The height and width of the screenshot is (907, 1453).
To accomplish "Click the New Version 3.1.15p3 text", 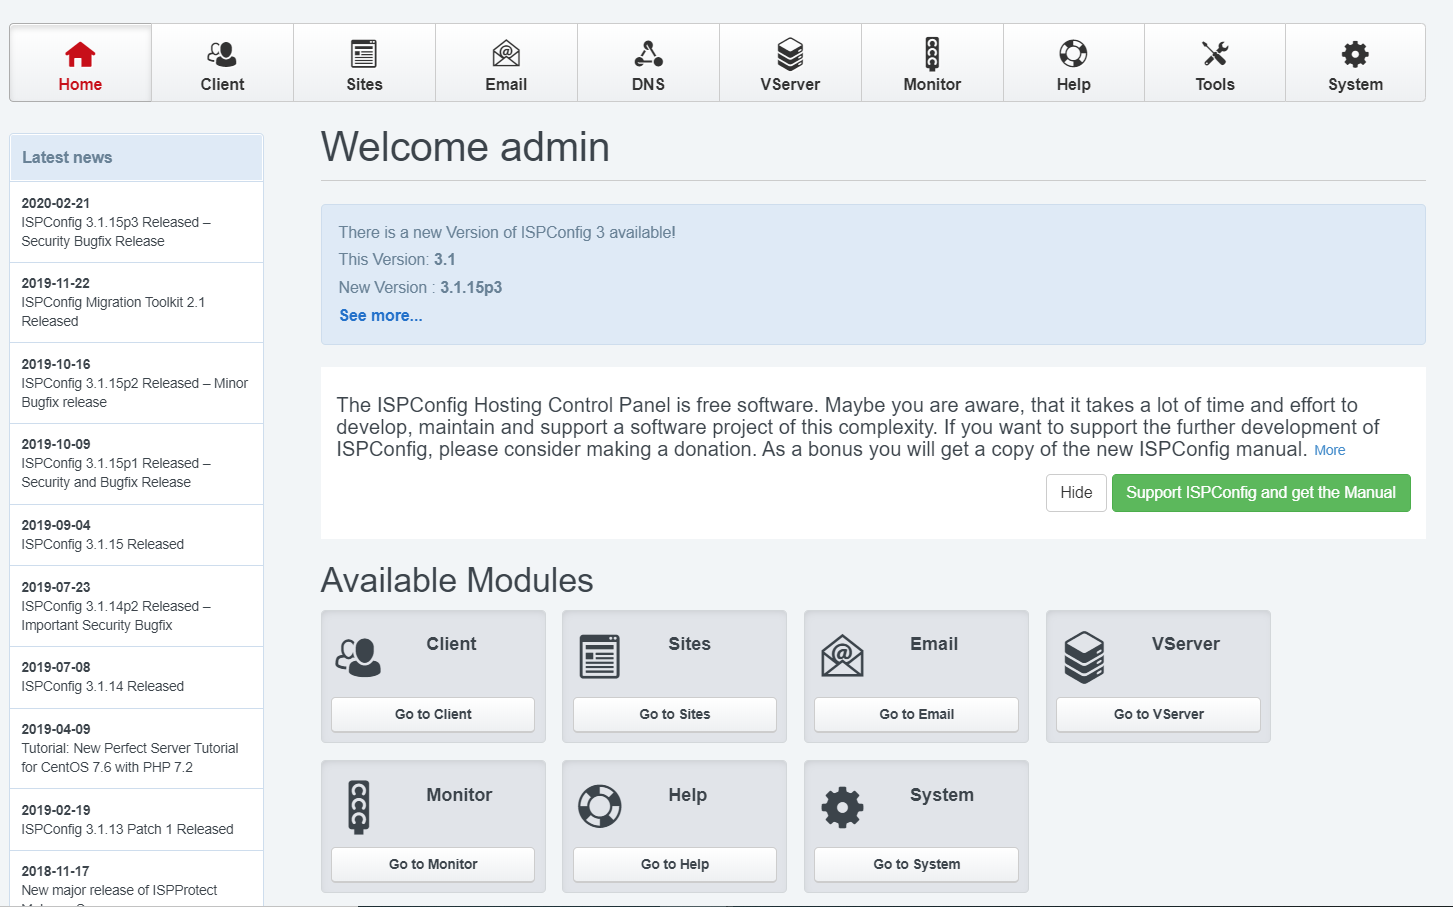I will [x=420, y=287].
